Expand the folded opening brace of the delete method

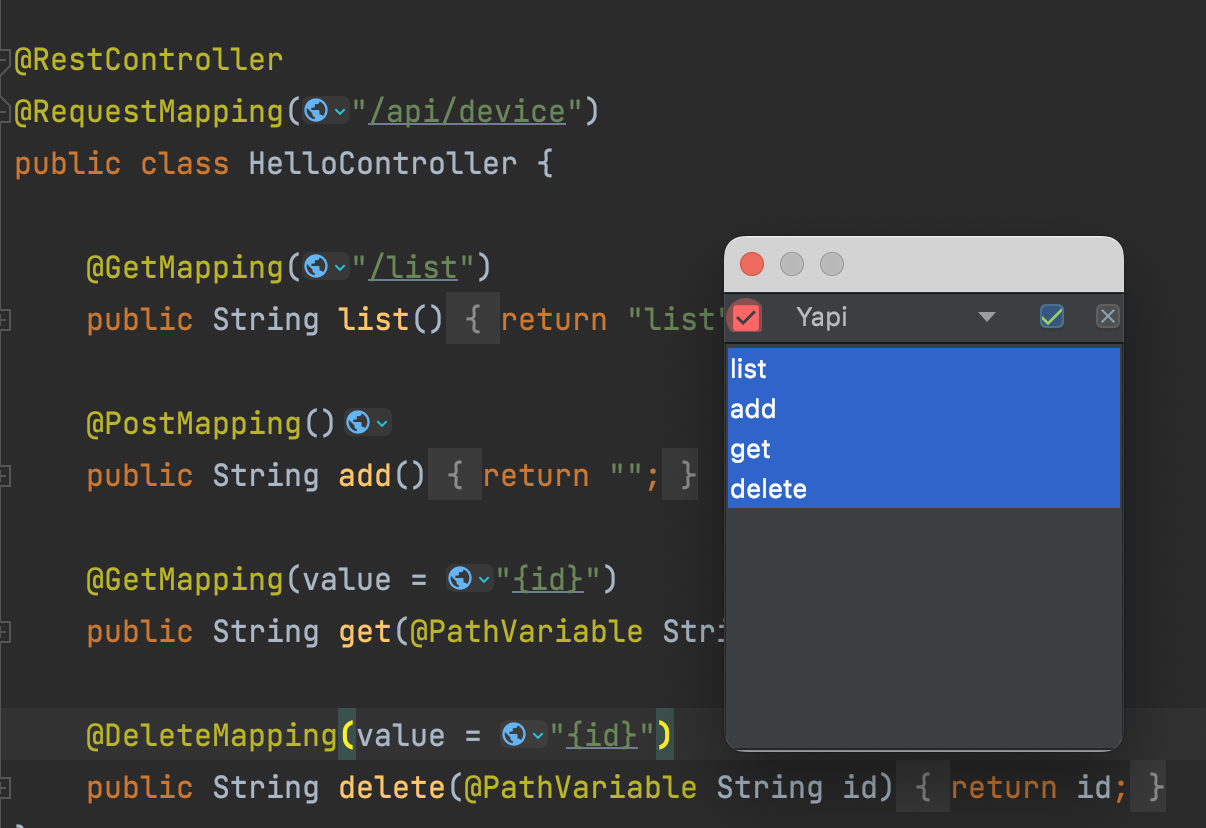pyautogui.click(x=923, y=787)
